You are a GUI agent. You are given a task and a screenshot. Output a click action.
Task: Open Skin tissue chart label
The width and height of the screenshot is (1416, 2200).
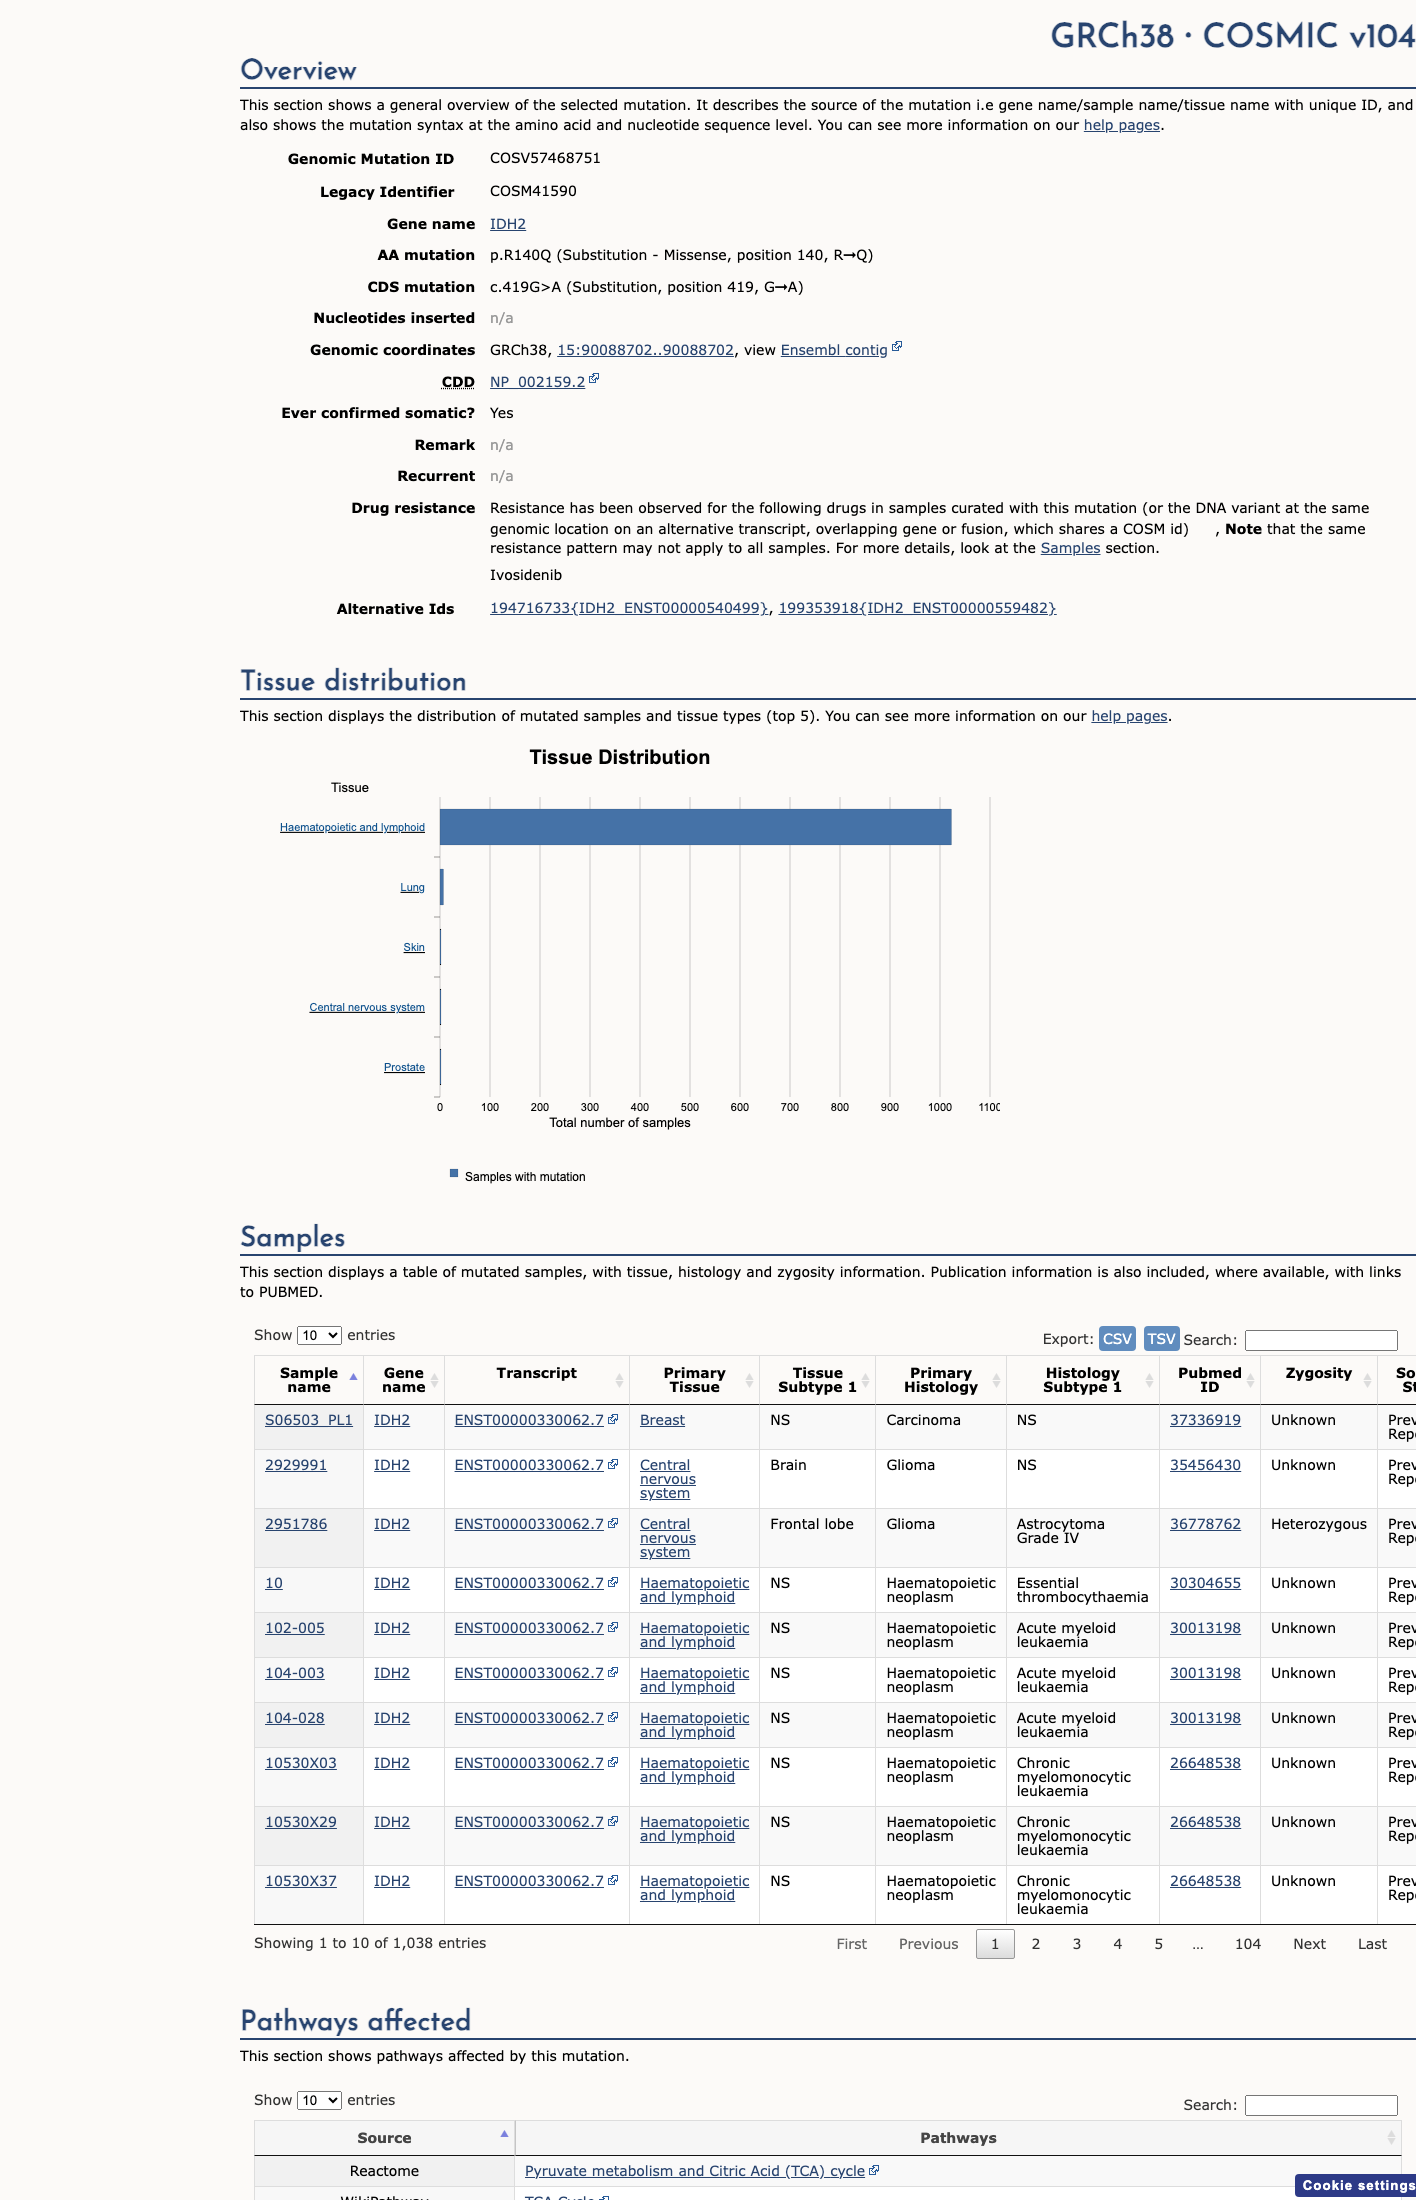(414, 947)
